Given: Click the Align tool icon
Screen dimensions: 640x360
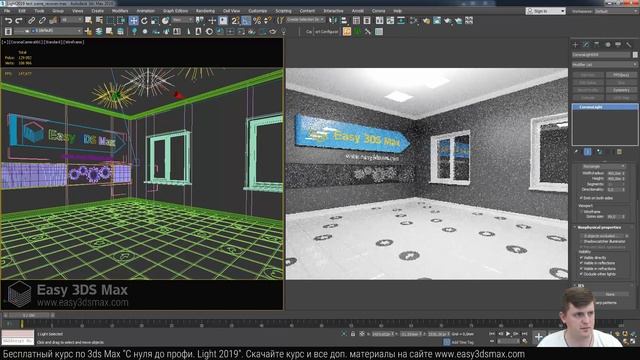Looking at the screenshot, I should point(344,20).
